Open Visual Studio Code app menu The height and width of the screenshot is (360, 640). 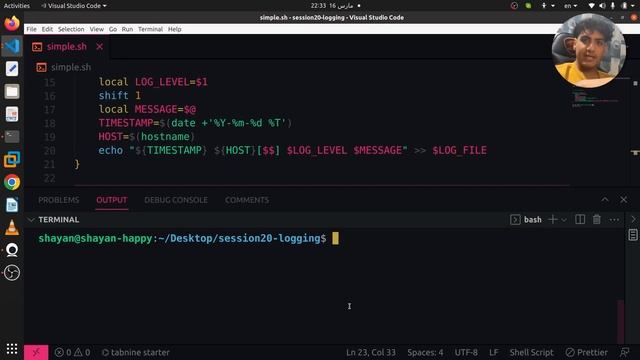pyautogui.click(x=74, y=6)
